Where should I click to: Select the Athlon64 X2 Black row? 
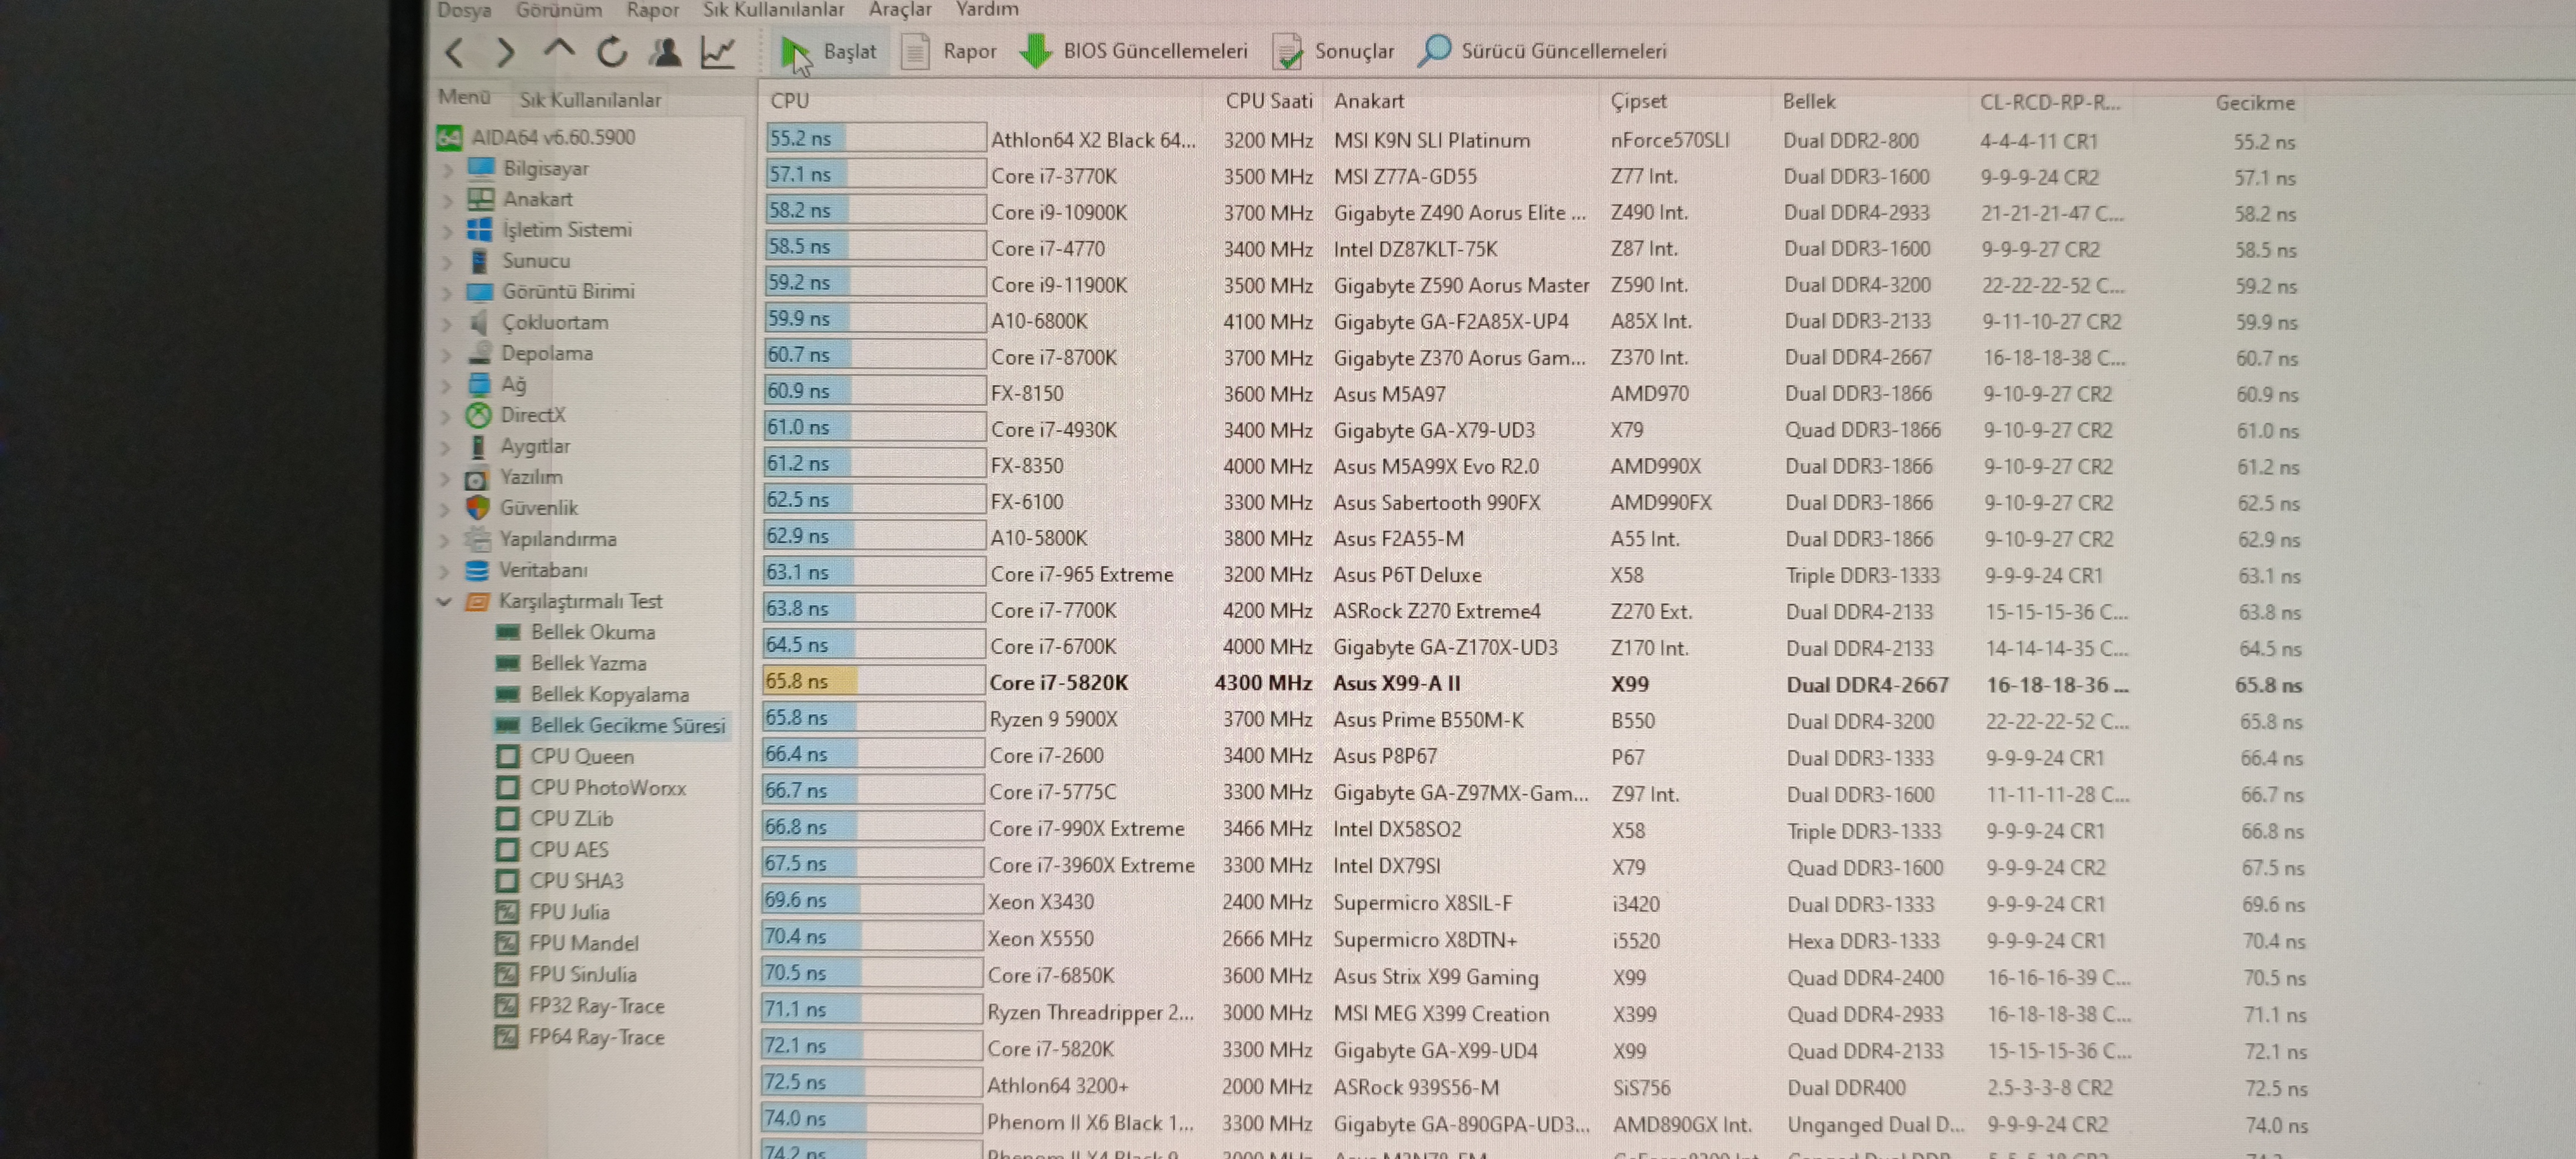pyautogui.click(x=1532, y=140)
